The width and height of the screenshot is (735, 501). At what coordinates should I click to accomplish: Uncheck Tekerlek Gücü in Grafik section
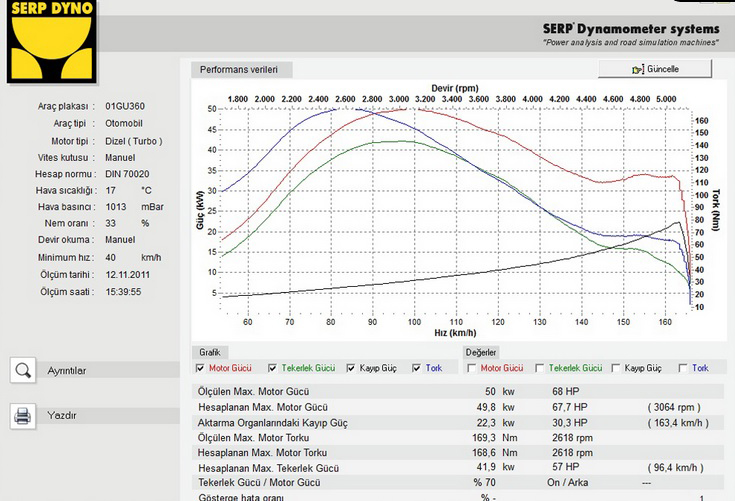pos(272,368)
